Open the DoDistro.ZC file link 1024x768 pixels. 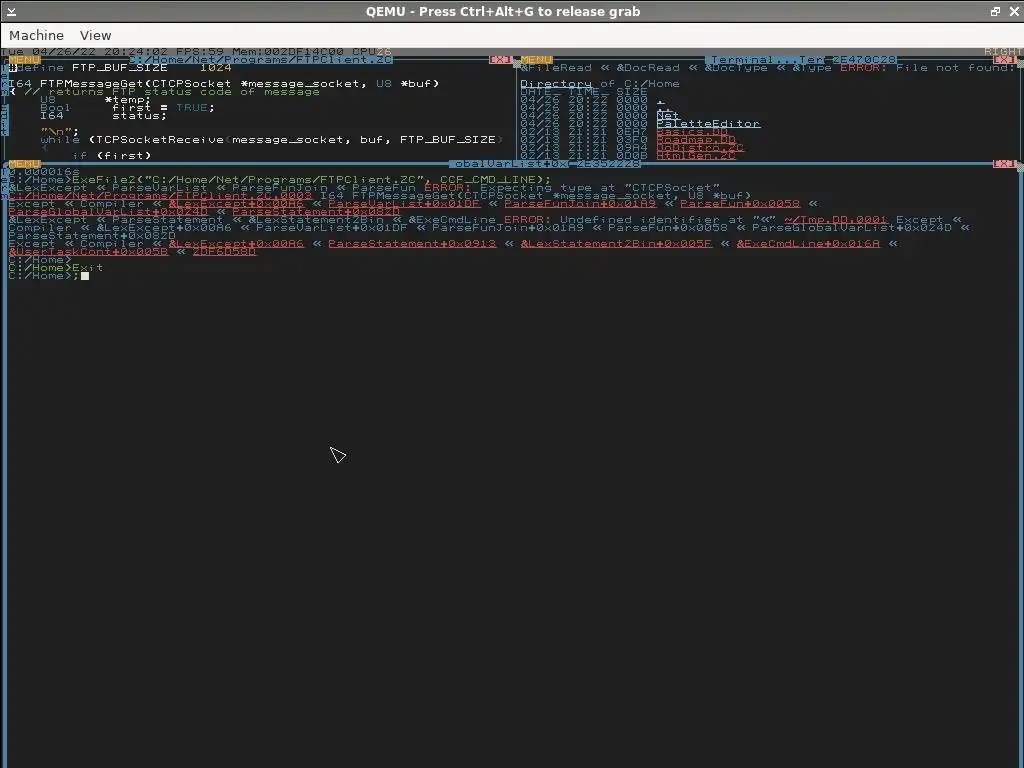click(700, 148)
